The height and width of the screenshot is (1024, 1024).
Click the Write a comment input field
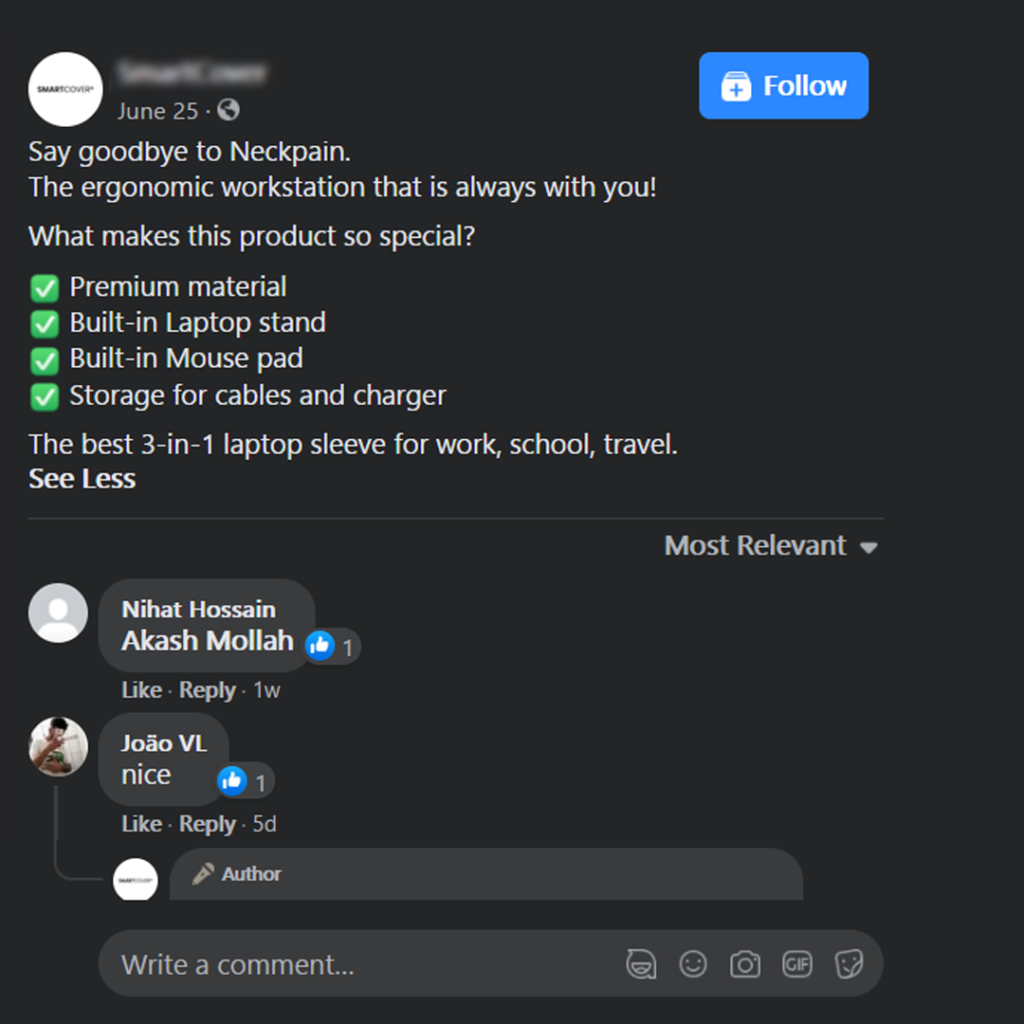coord(300,964)
